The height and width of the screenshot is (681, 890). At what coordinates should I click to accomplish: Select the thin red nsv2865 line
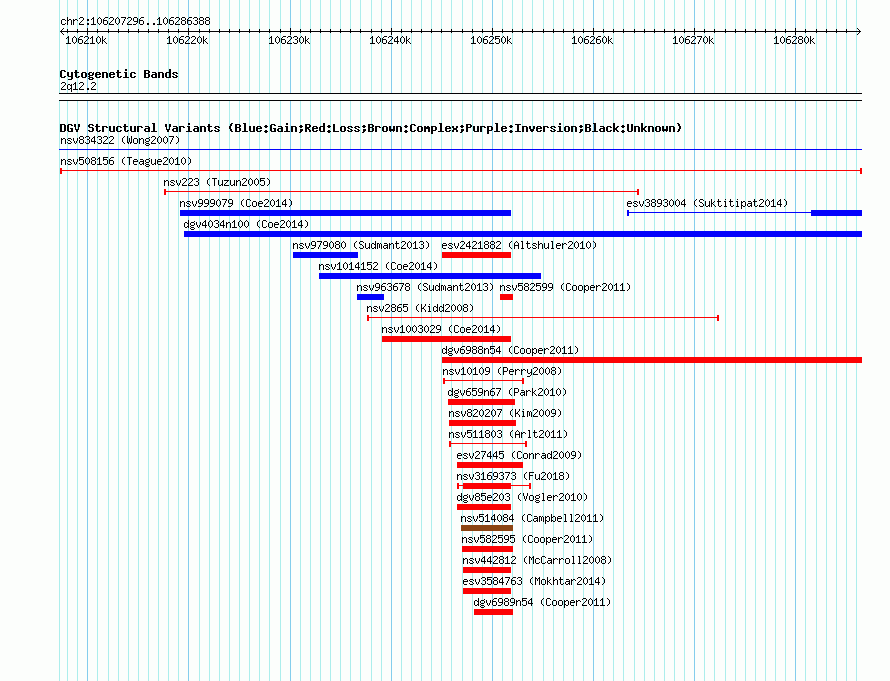543,318
